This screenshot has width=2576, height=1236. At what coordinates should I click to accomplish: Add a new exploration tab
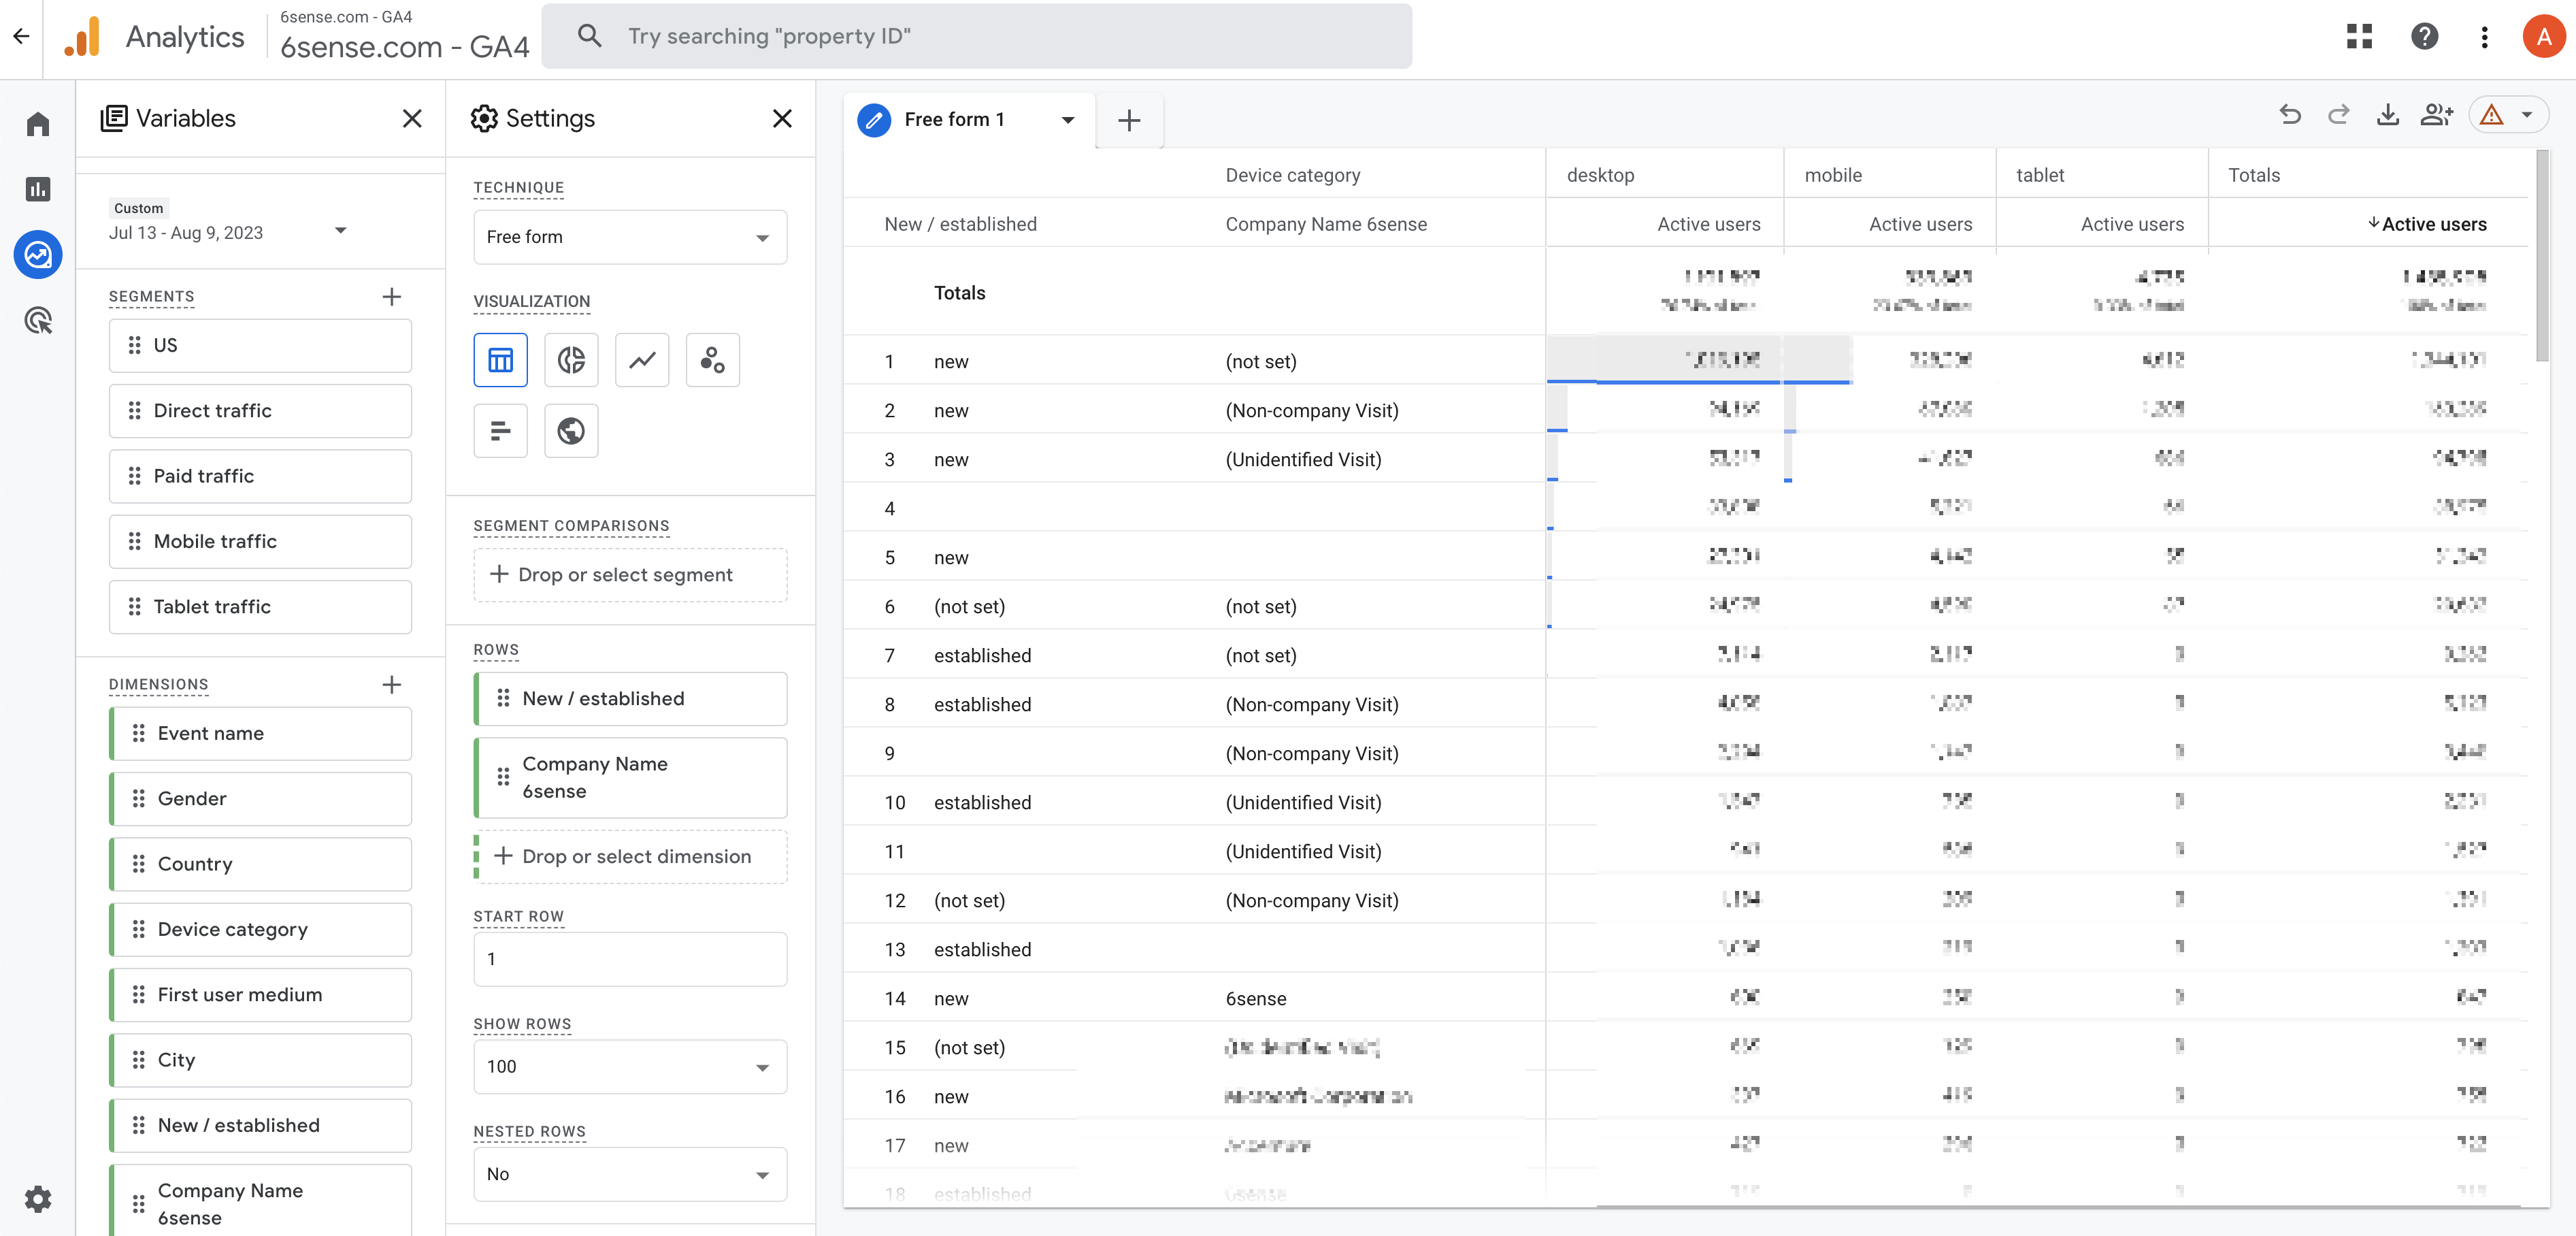pos(1129,120)
